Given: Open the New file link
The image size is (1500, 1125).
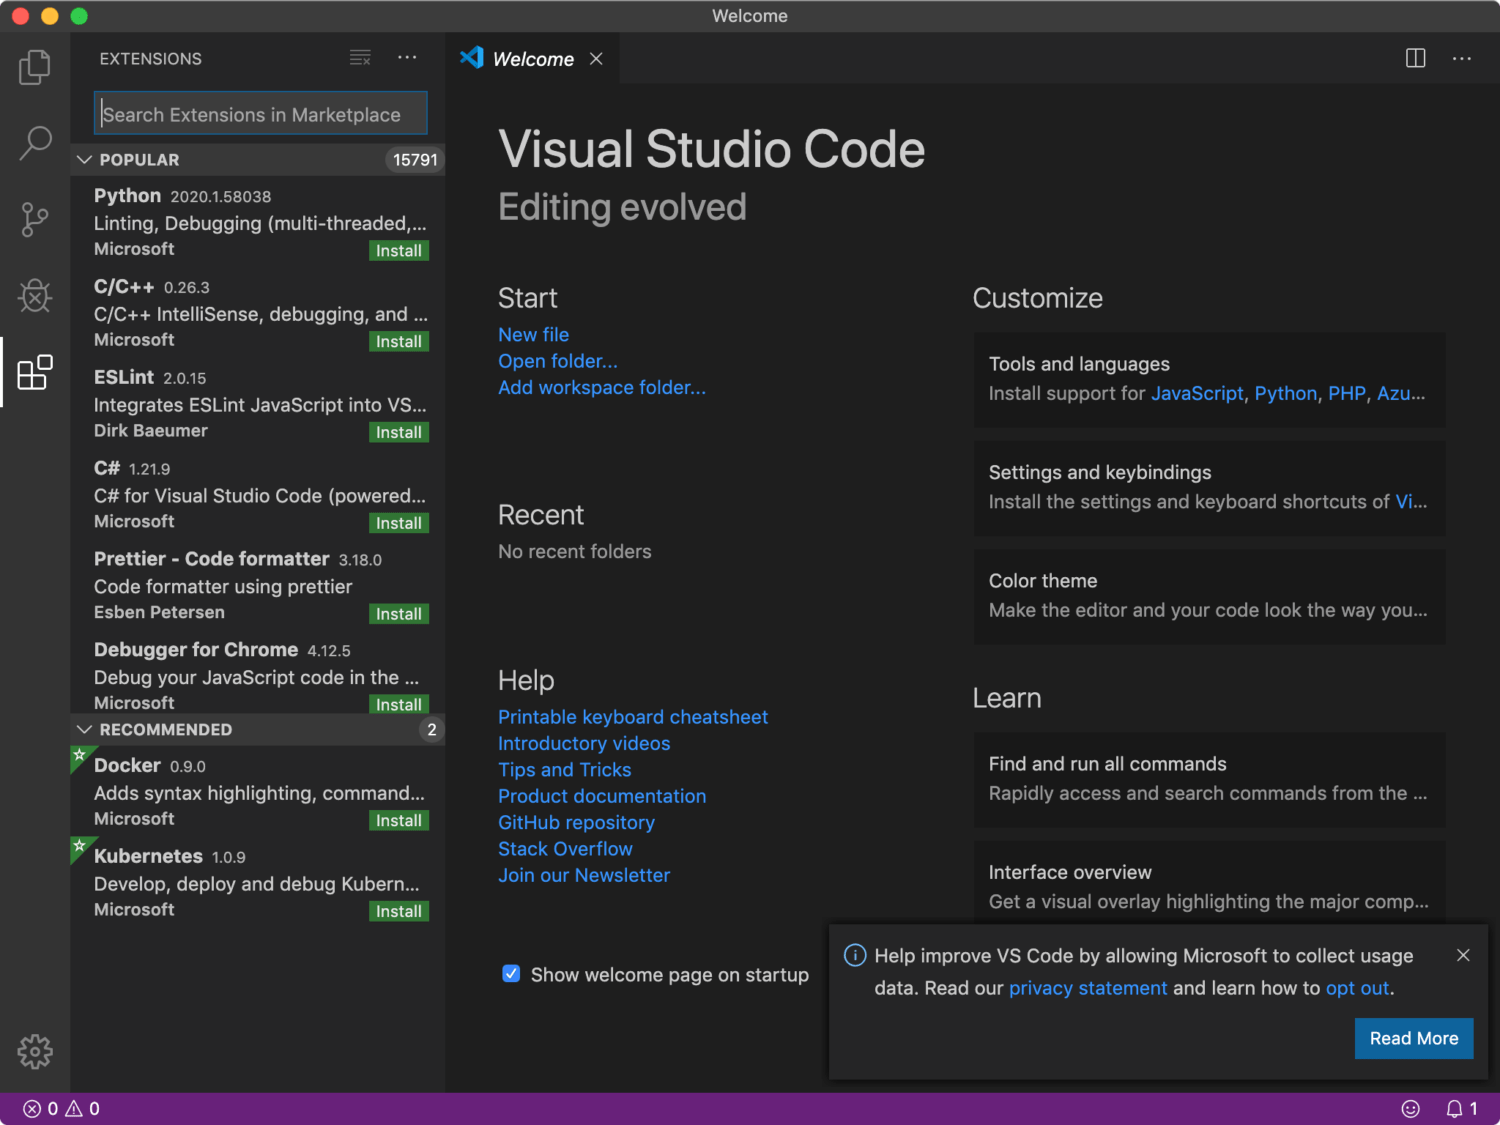Looking at the screenshot, I should pyautogui.click(x=533, y=335).
